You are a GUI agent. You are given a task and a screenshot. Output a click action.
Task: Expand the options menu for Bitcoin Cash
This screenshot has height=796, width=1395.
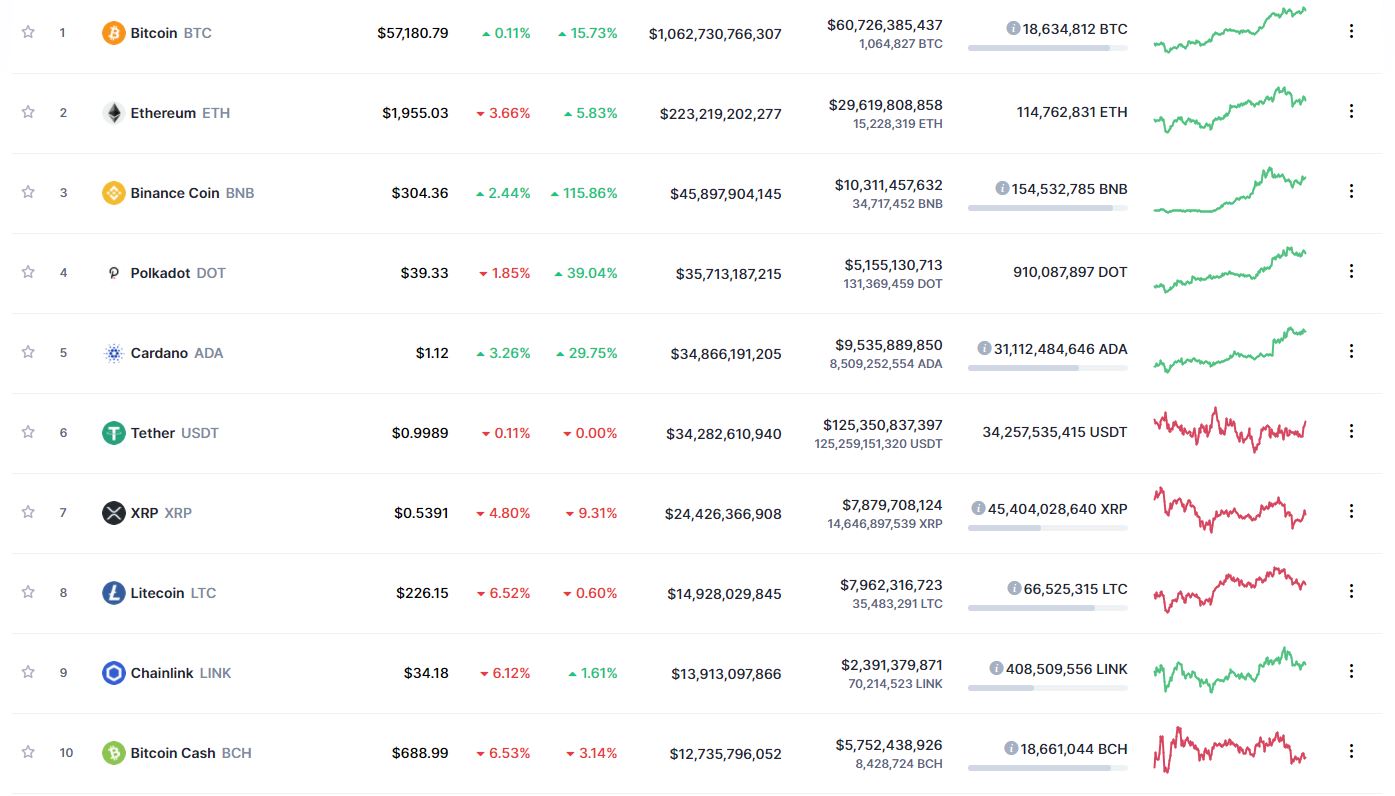point(1351,751)
